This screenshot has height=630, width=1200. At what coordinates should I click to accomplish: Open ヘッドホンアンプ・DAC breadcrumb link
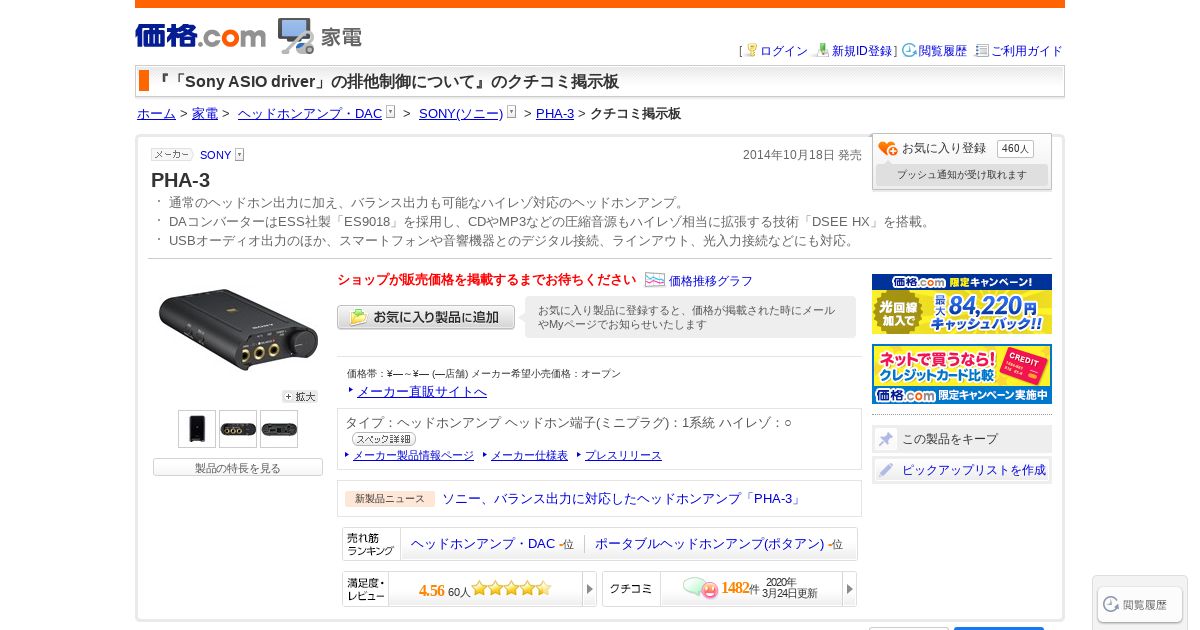310,114
